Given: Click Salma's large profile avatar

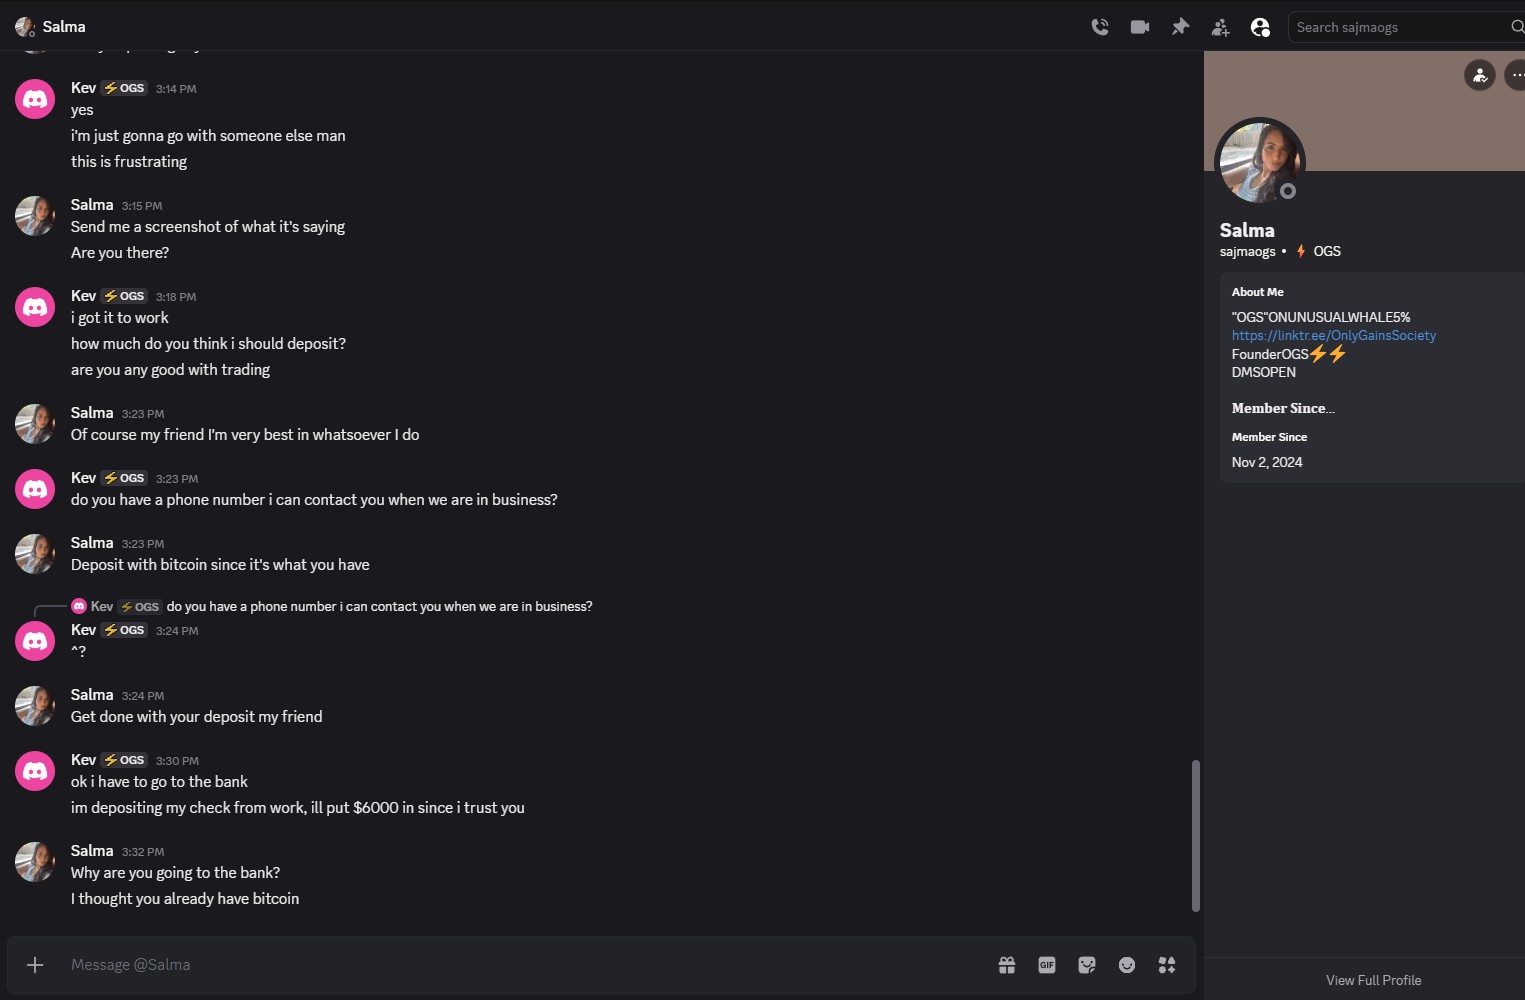Looking at the screenshot, I should [1259, 163].
